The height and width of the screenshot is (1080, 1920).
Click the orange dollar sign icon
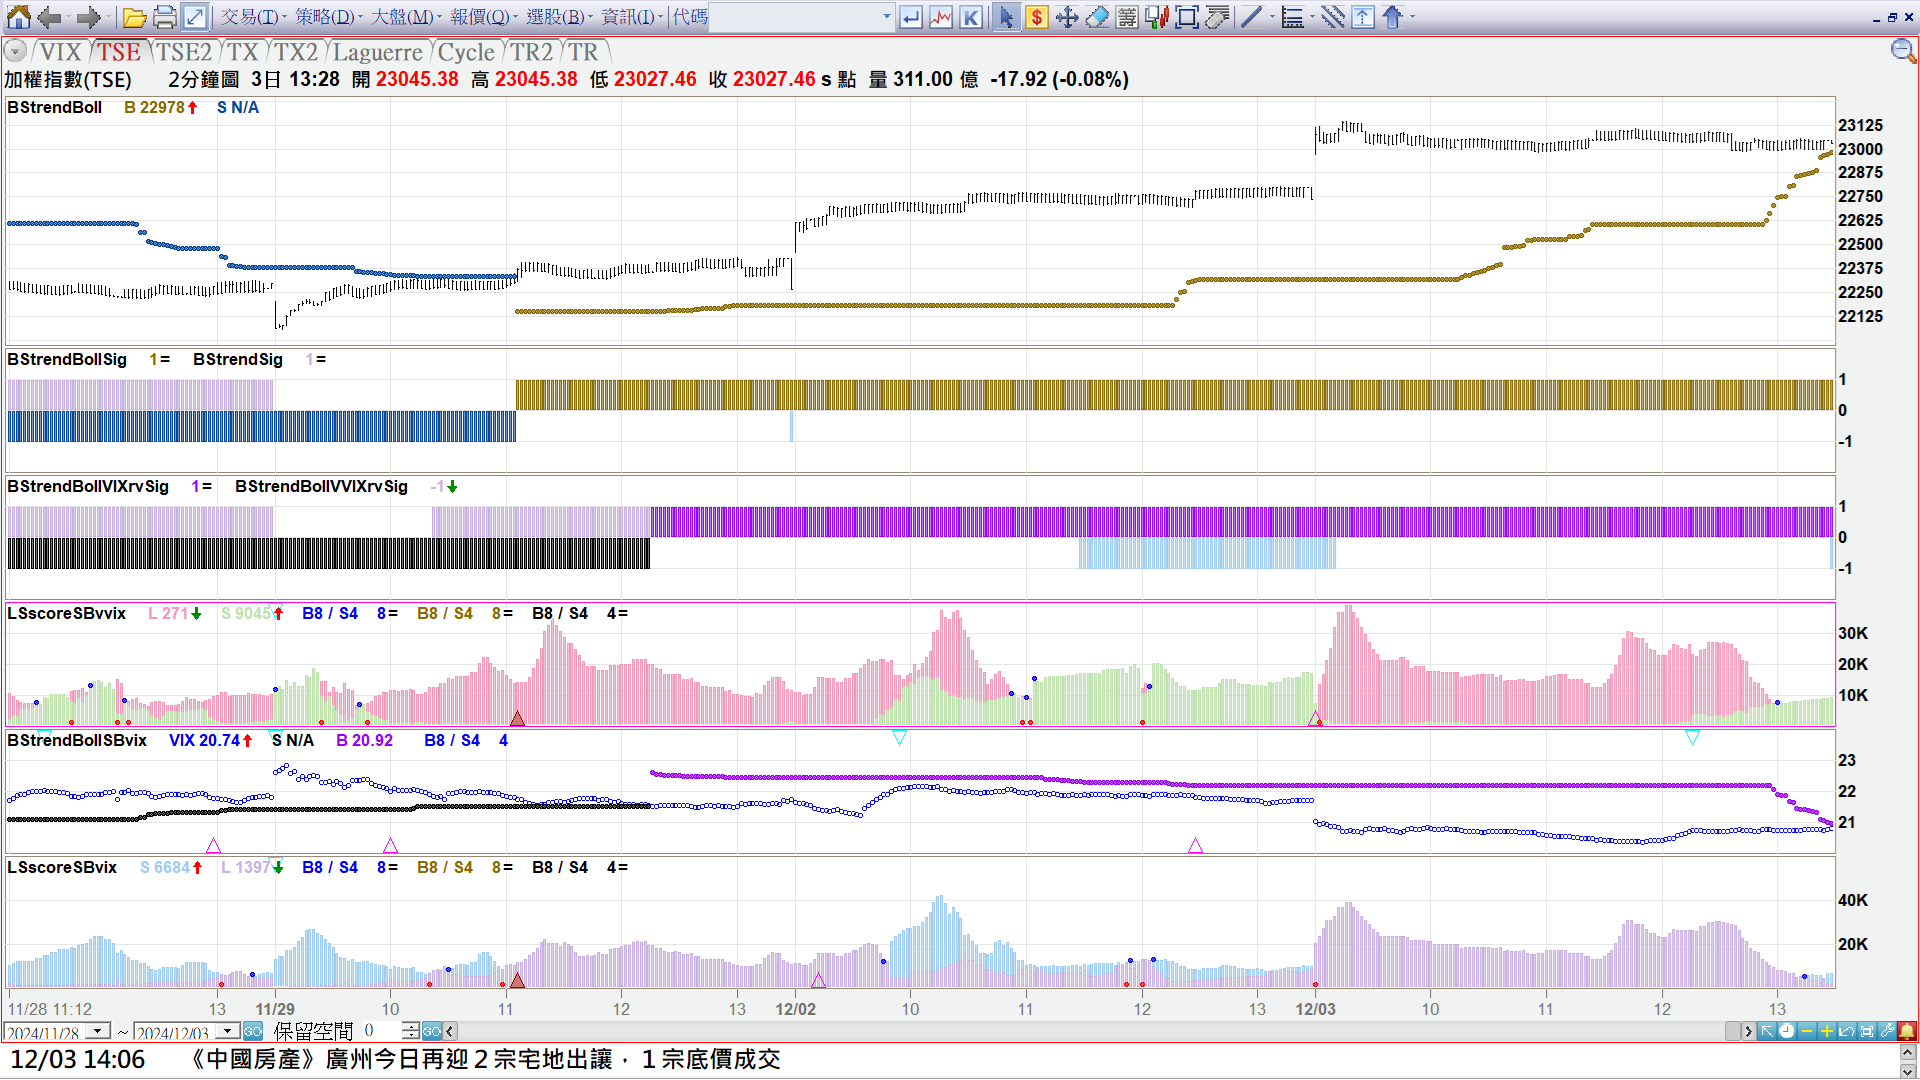coord(1037,17)
